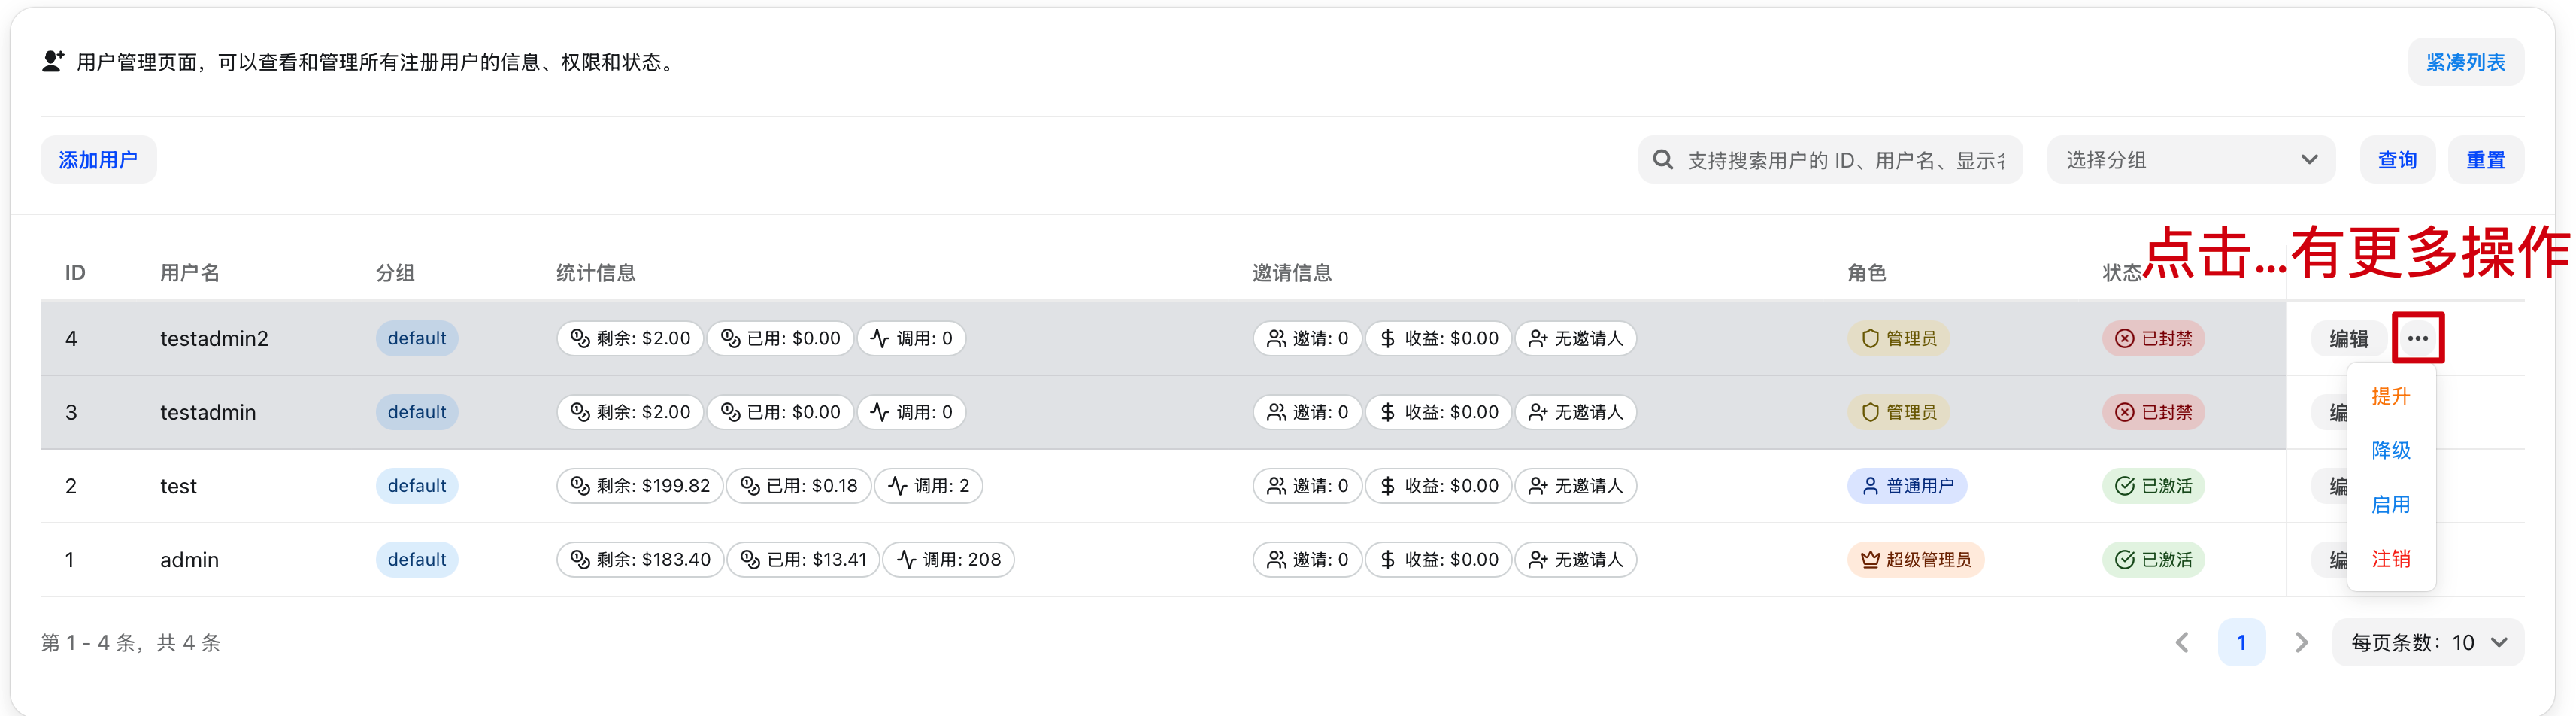2576x716 pixels.
Task: Click the shield icon on testadmin2's 管理员 badge
Action: 1871,338
